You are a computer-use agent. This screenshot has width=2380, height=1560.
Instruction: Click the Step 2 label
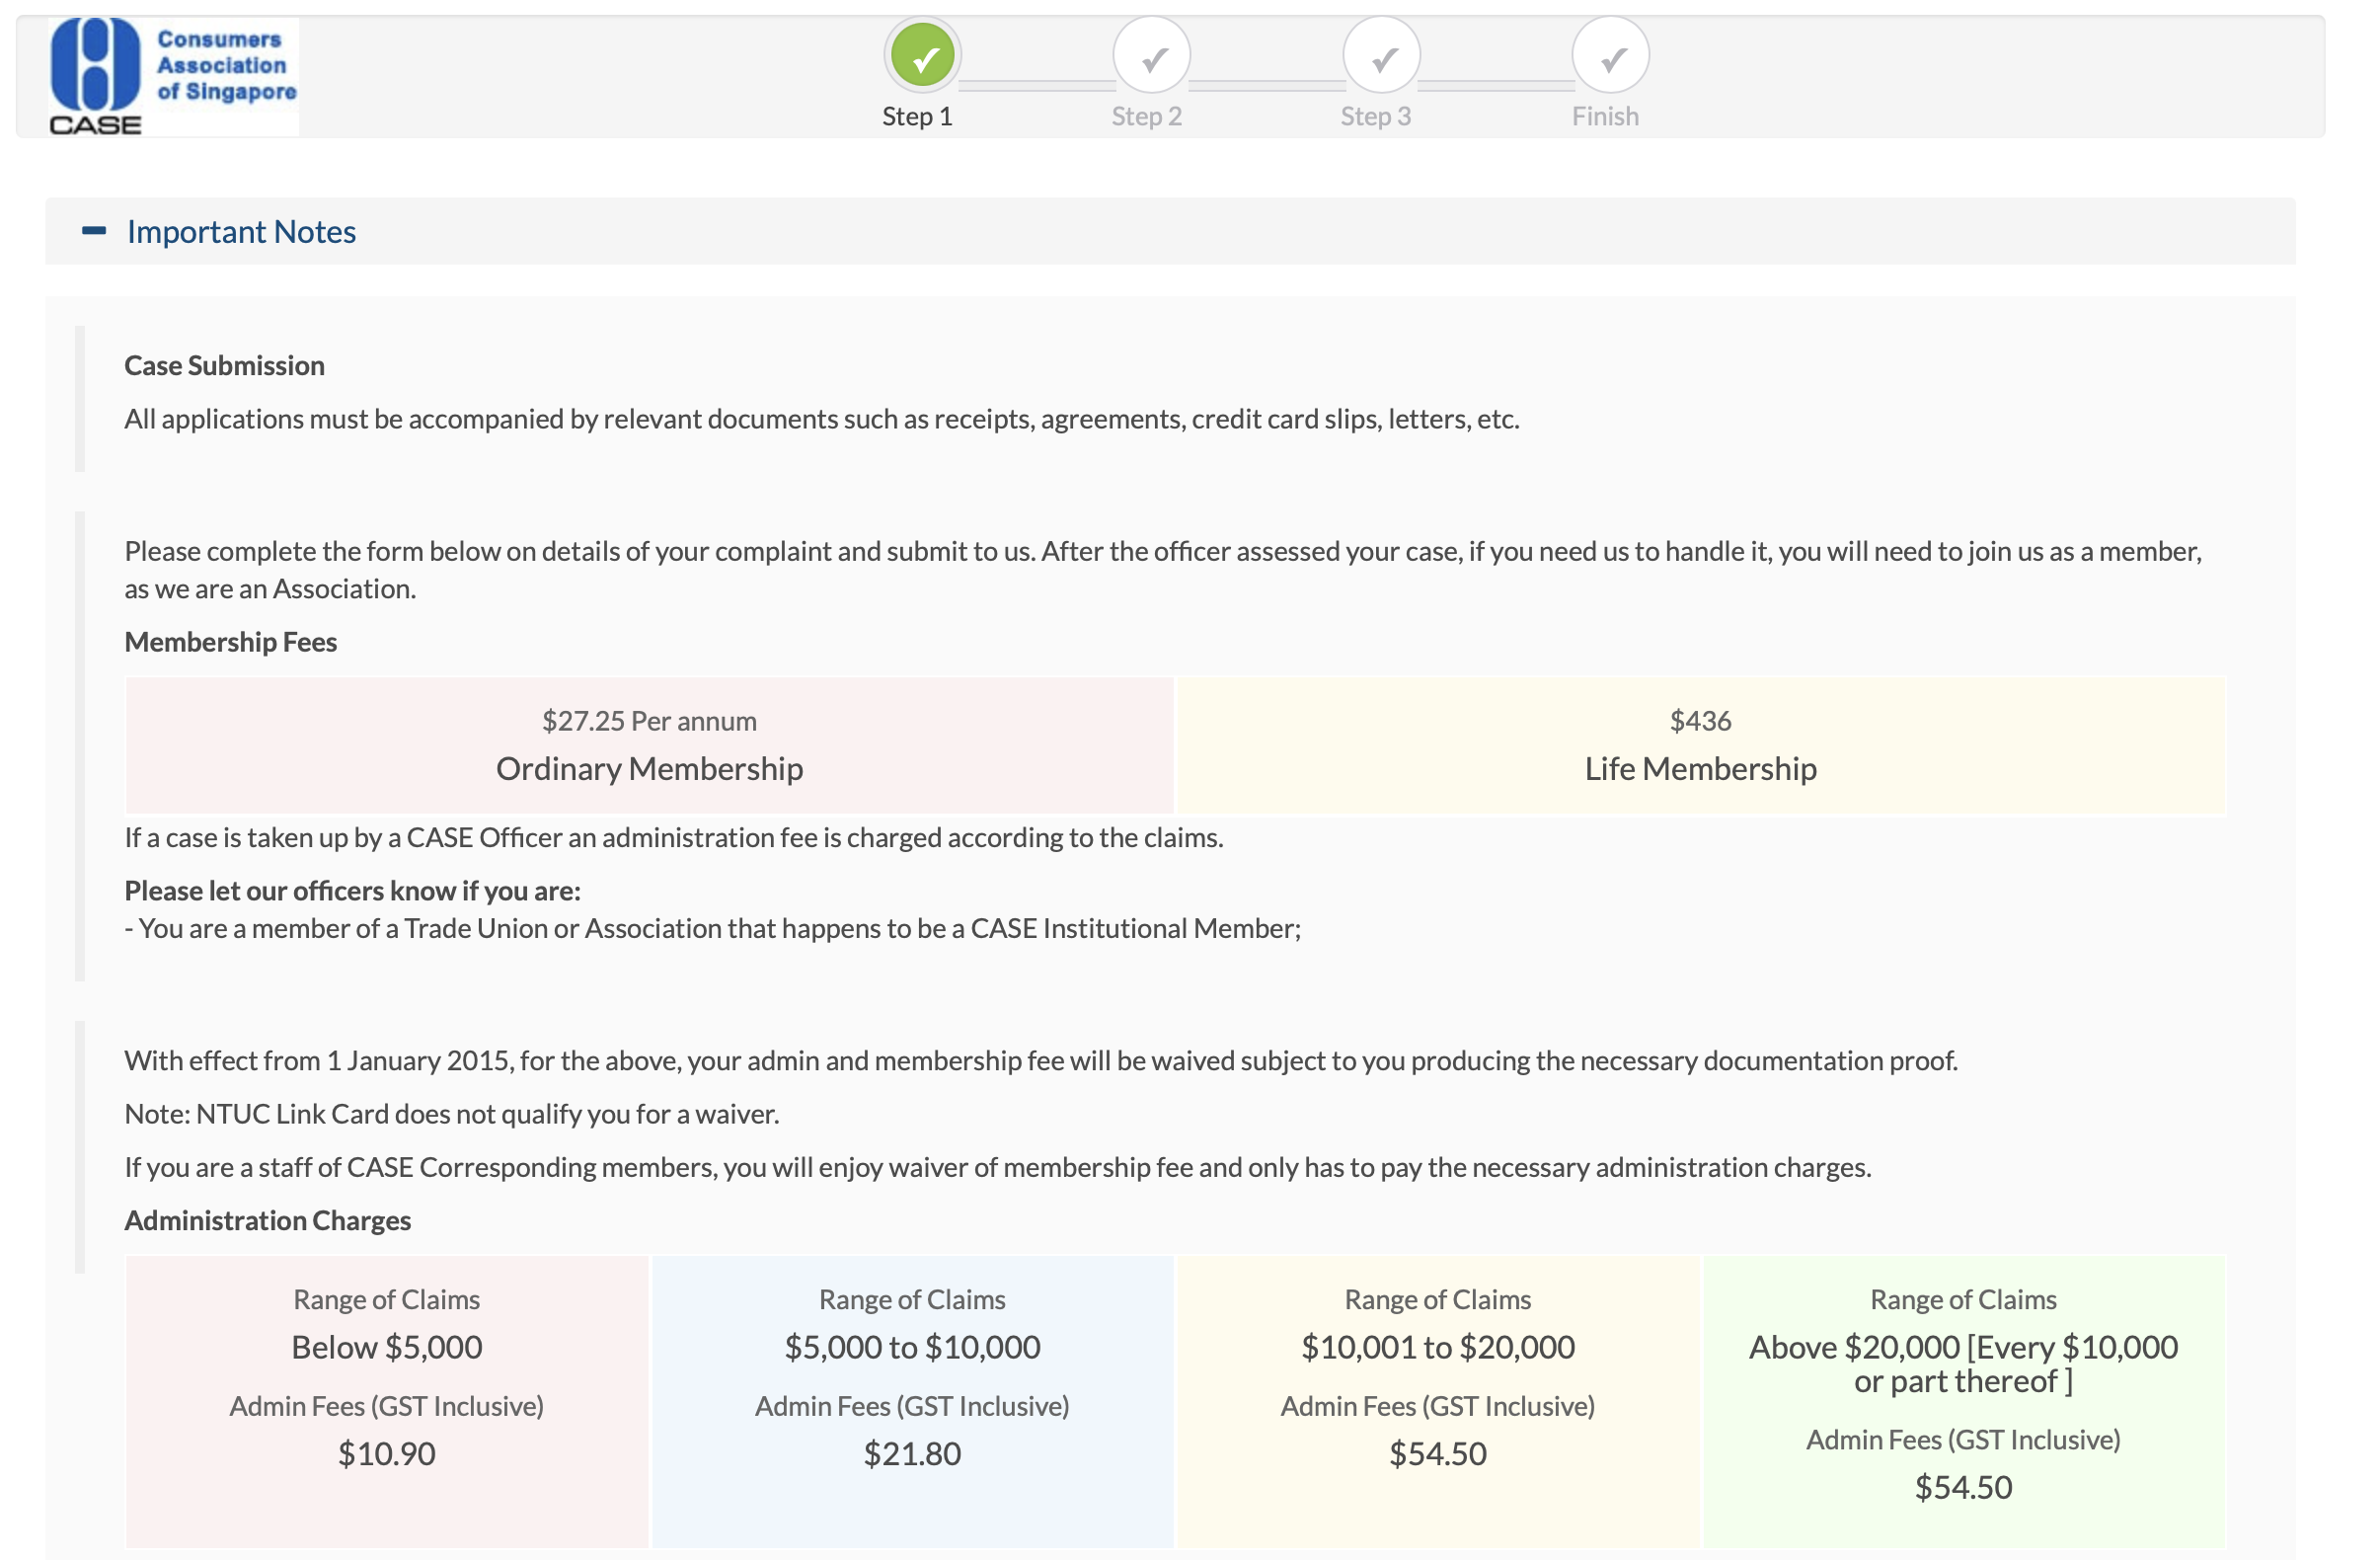tap(1146, 117)
